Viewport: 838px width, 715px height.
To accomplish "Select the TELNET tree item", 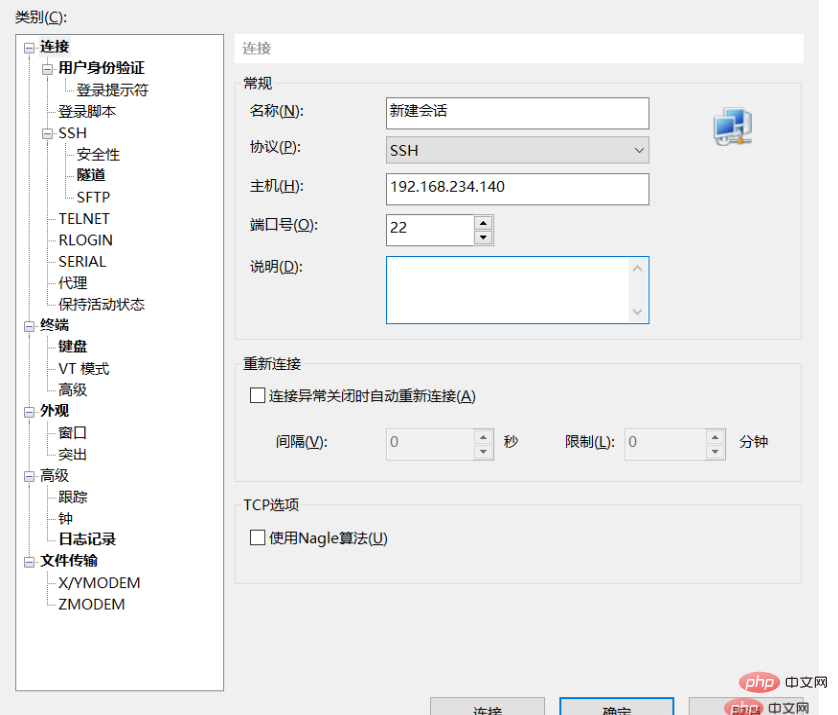I will (84, 219).
